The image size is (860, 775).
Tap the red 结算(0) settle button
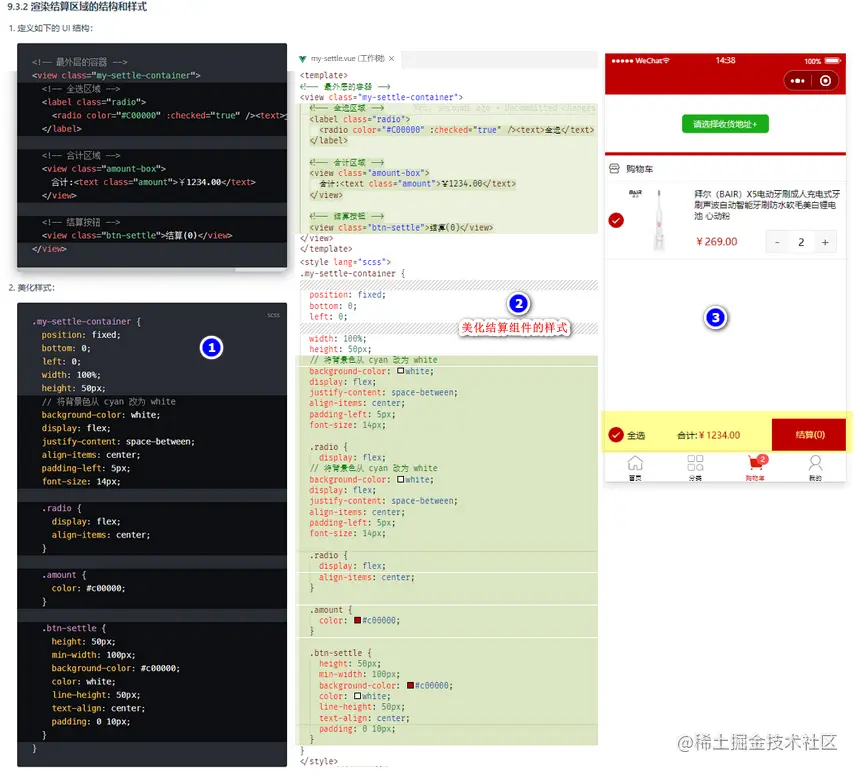tap(810, 435)
